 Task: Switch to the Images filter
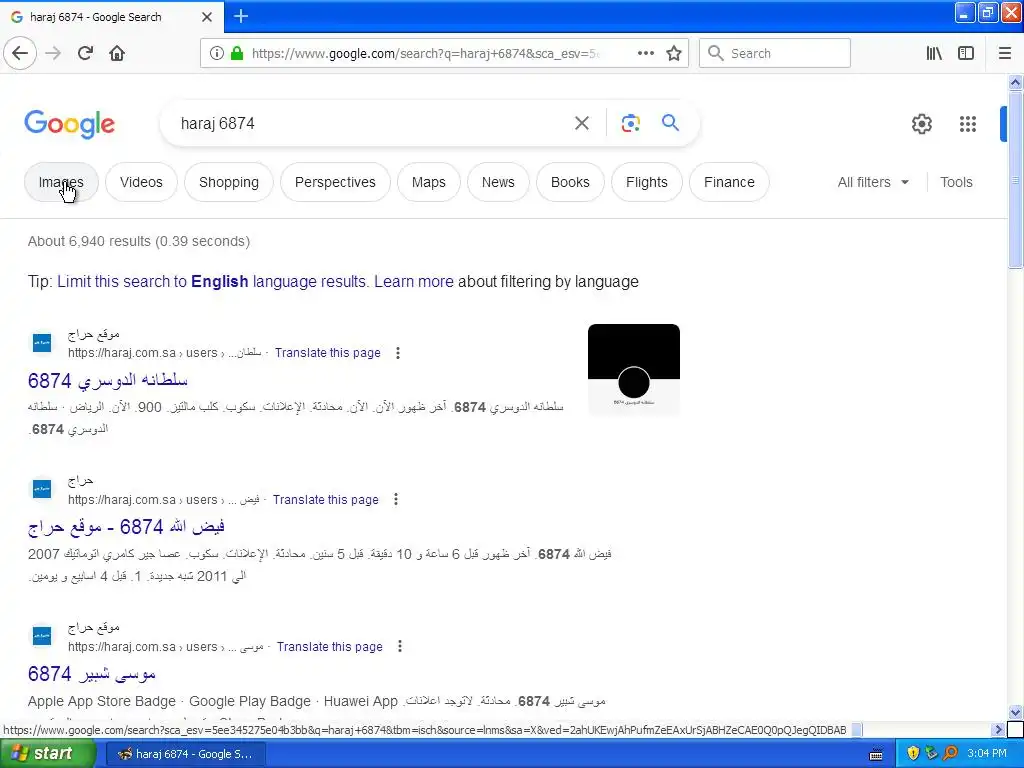(61, 182)
